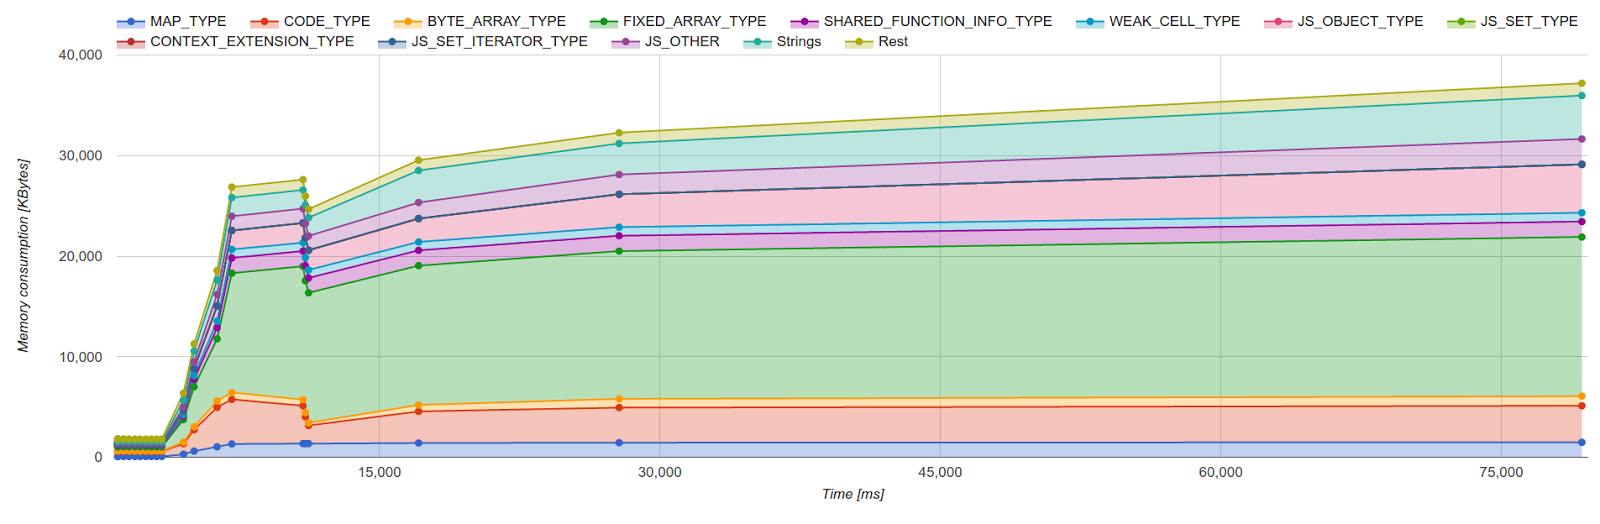
Task: Click the 40,000 label on memory axis
Action: click(x=80, y=55)
